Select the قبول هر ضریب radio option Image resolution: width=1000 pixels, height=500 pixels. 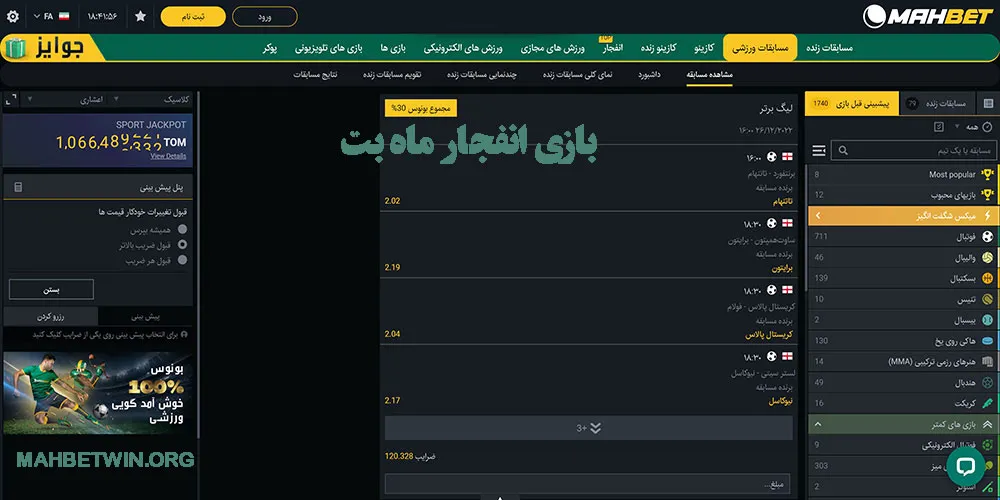(182, 260)
